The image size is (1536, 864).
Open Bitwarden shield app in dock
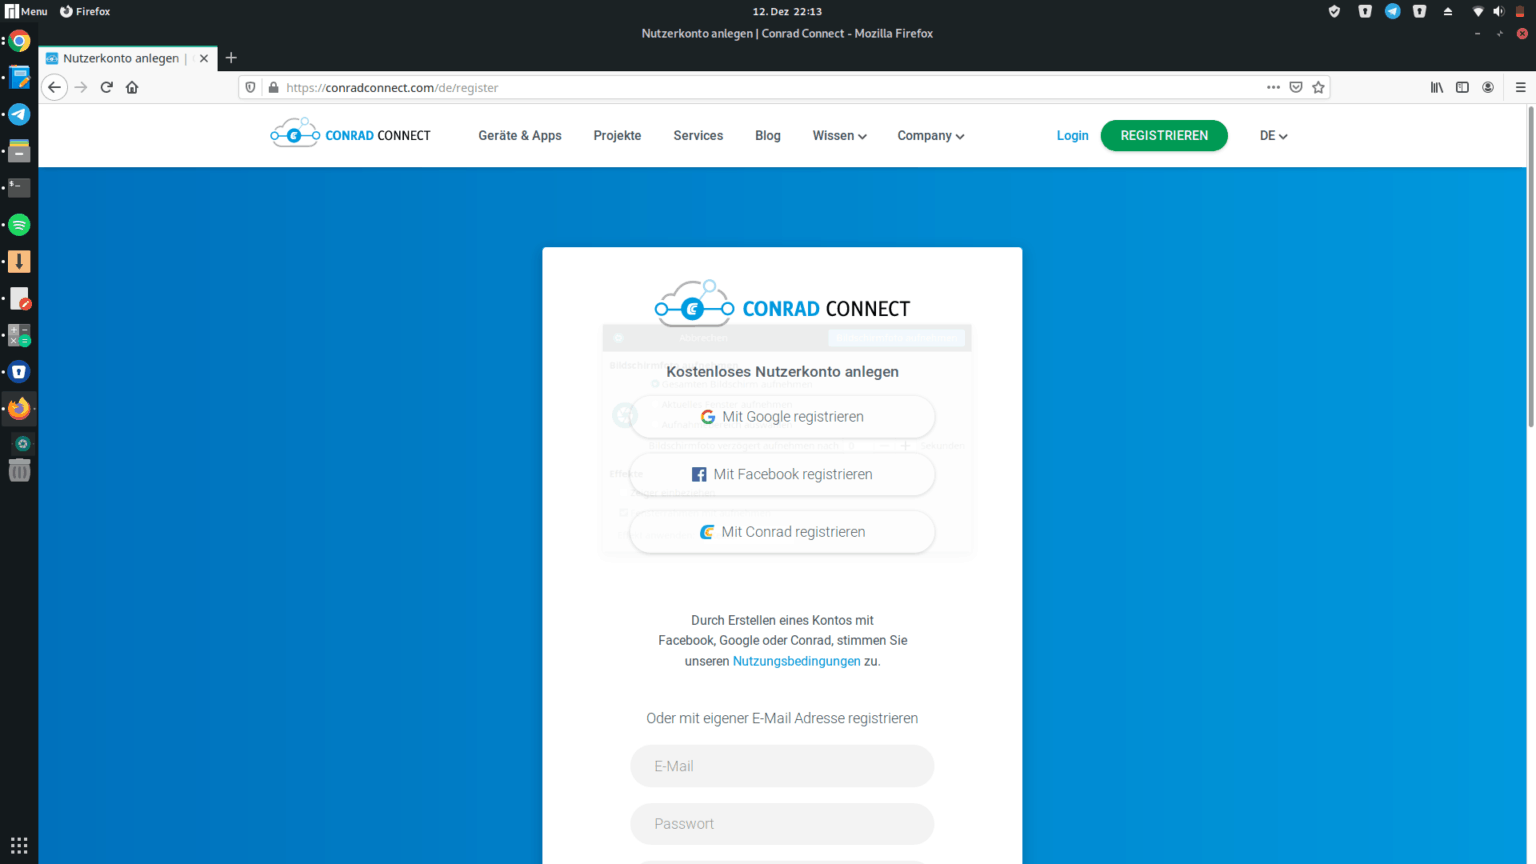[19, 372]
